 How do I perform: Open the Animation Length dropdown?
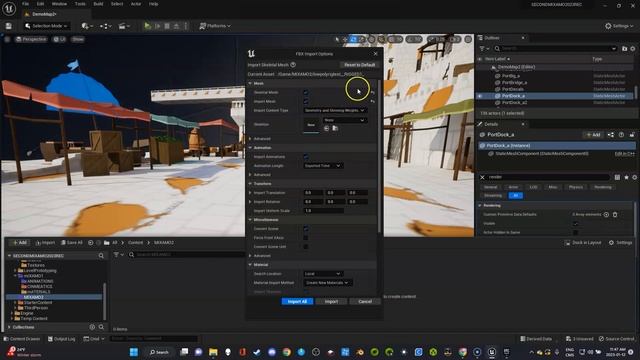(x=323, y=166)
